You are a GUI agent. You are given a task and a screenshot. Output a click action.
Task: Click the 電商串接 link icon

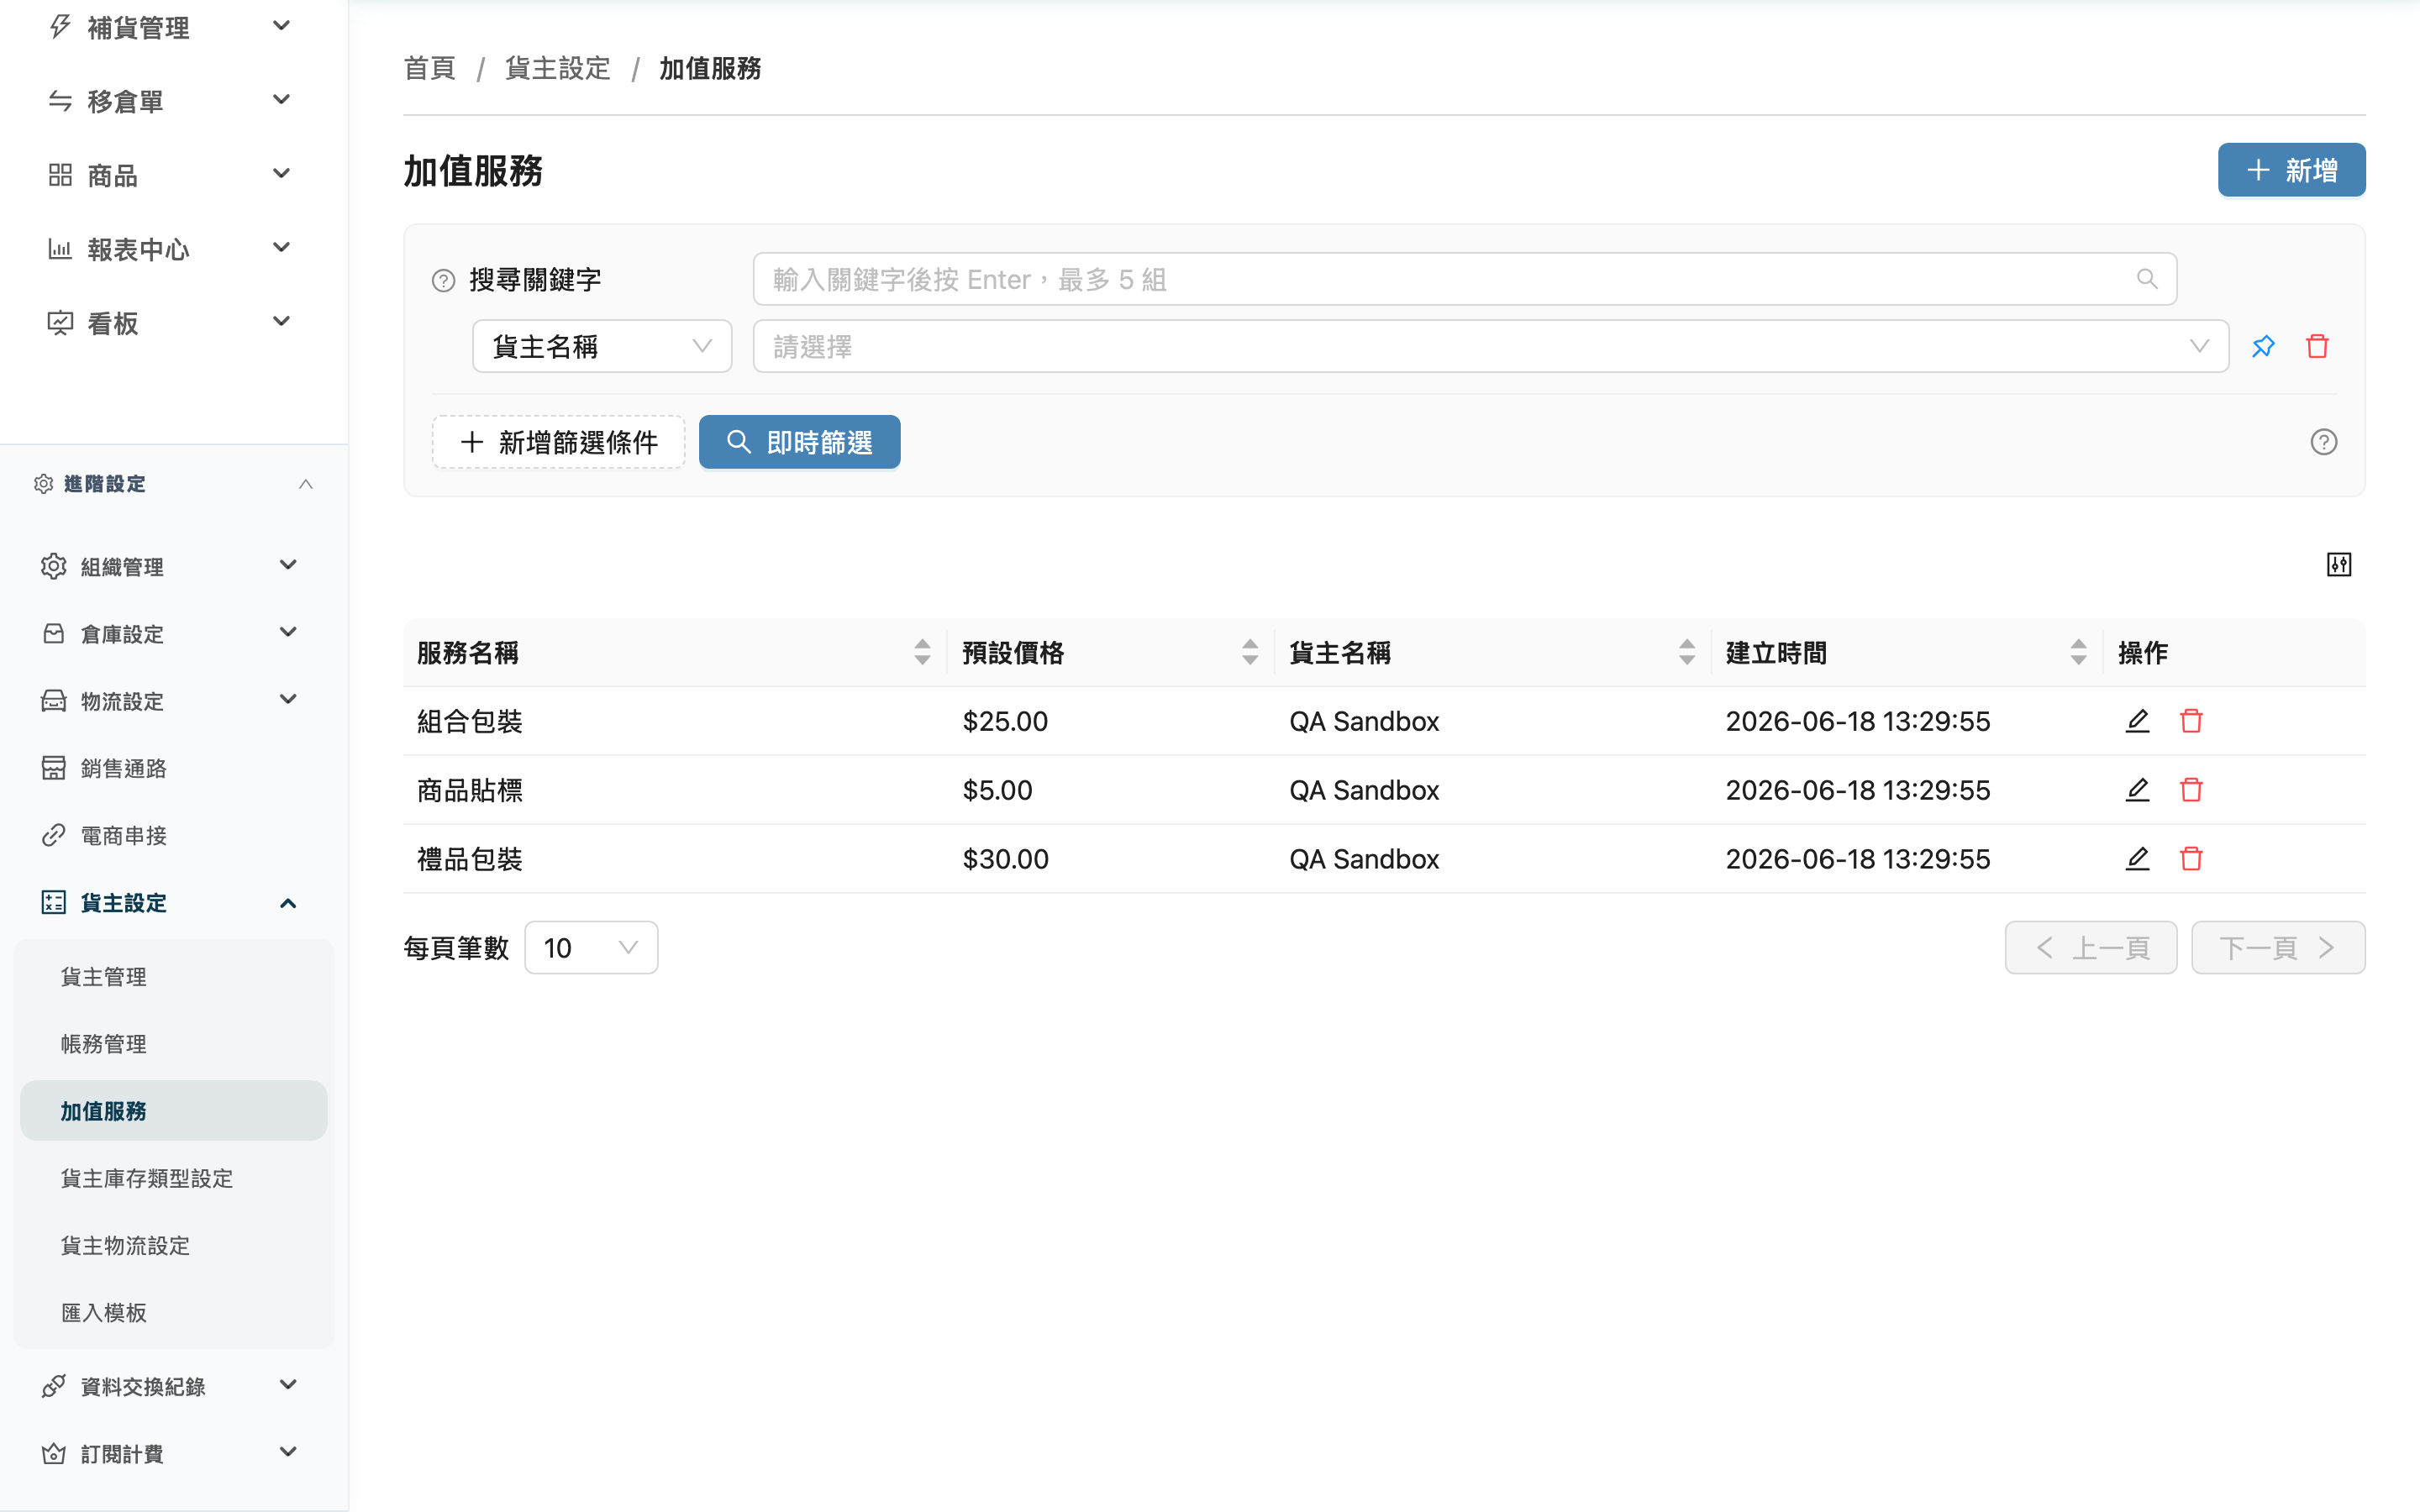[x=54, y=835]
